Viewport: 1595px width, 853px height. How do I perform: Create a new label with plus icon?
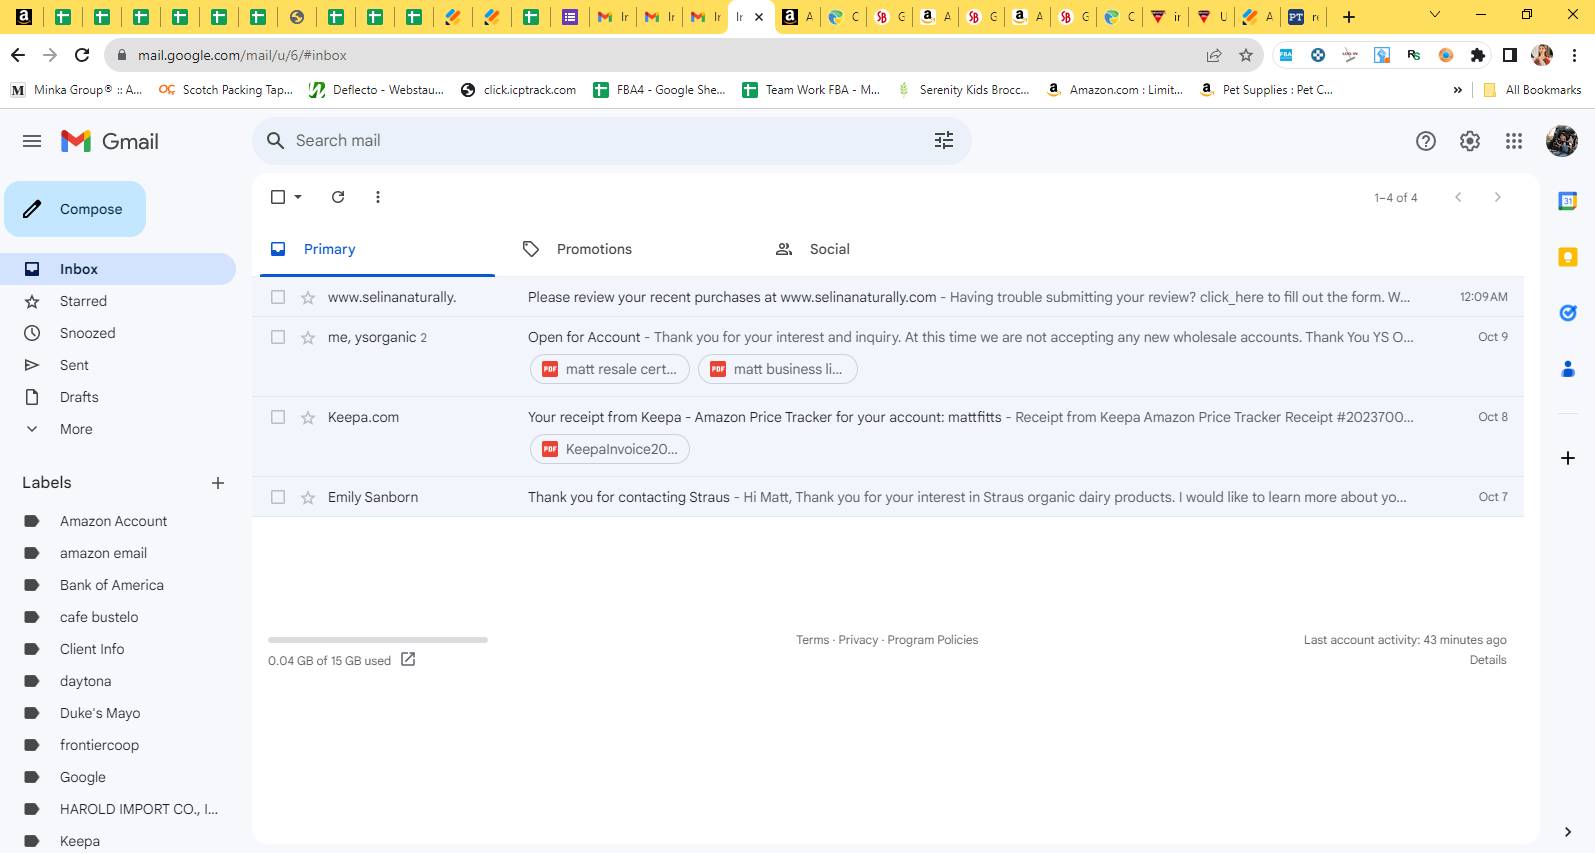point(218,483)
